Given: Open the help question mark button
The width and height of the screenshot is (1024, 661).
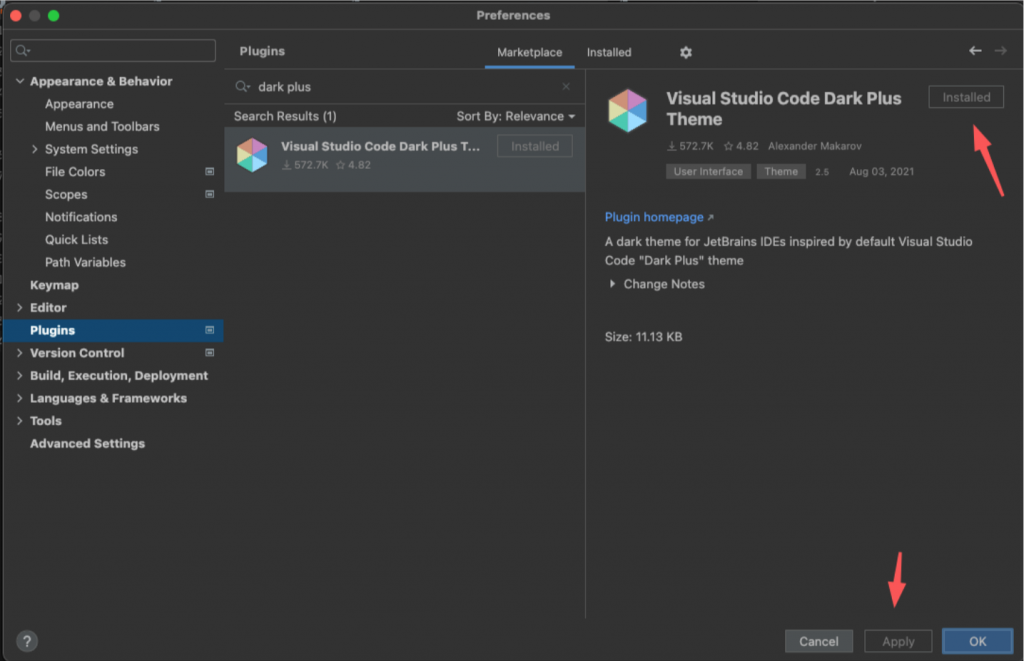Looking at the screenshot, I should pos(27,641).
